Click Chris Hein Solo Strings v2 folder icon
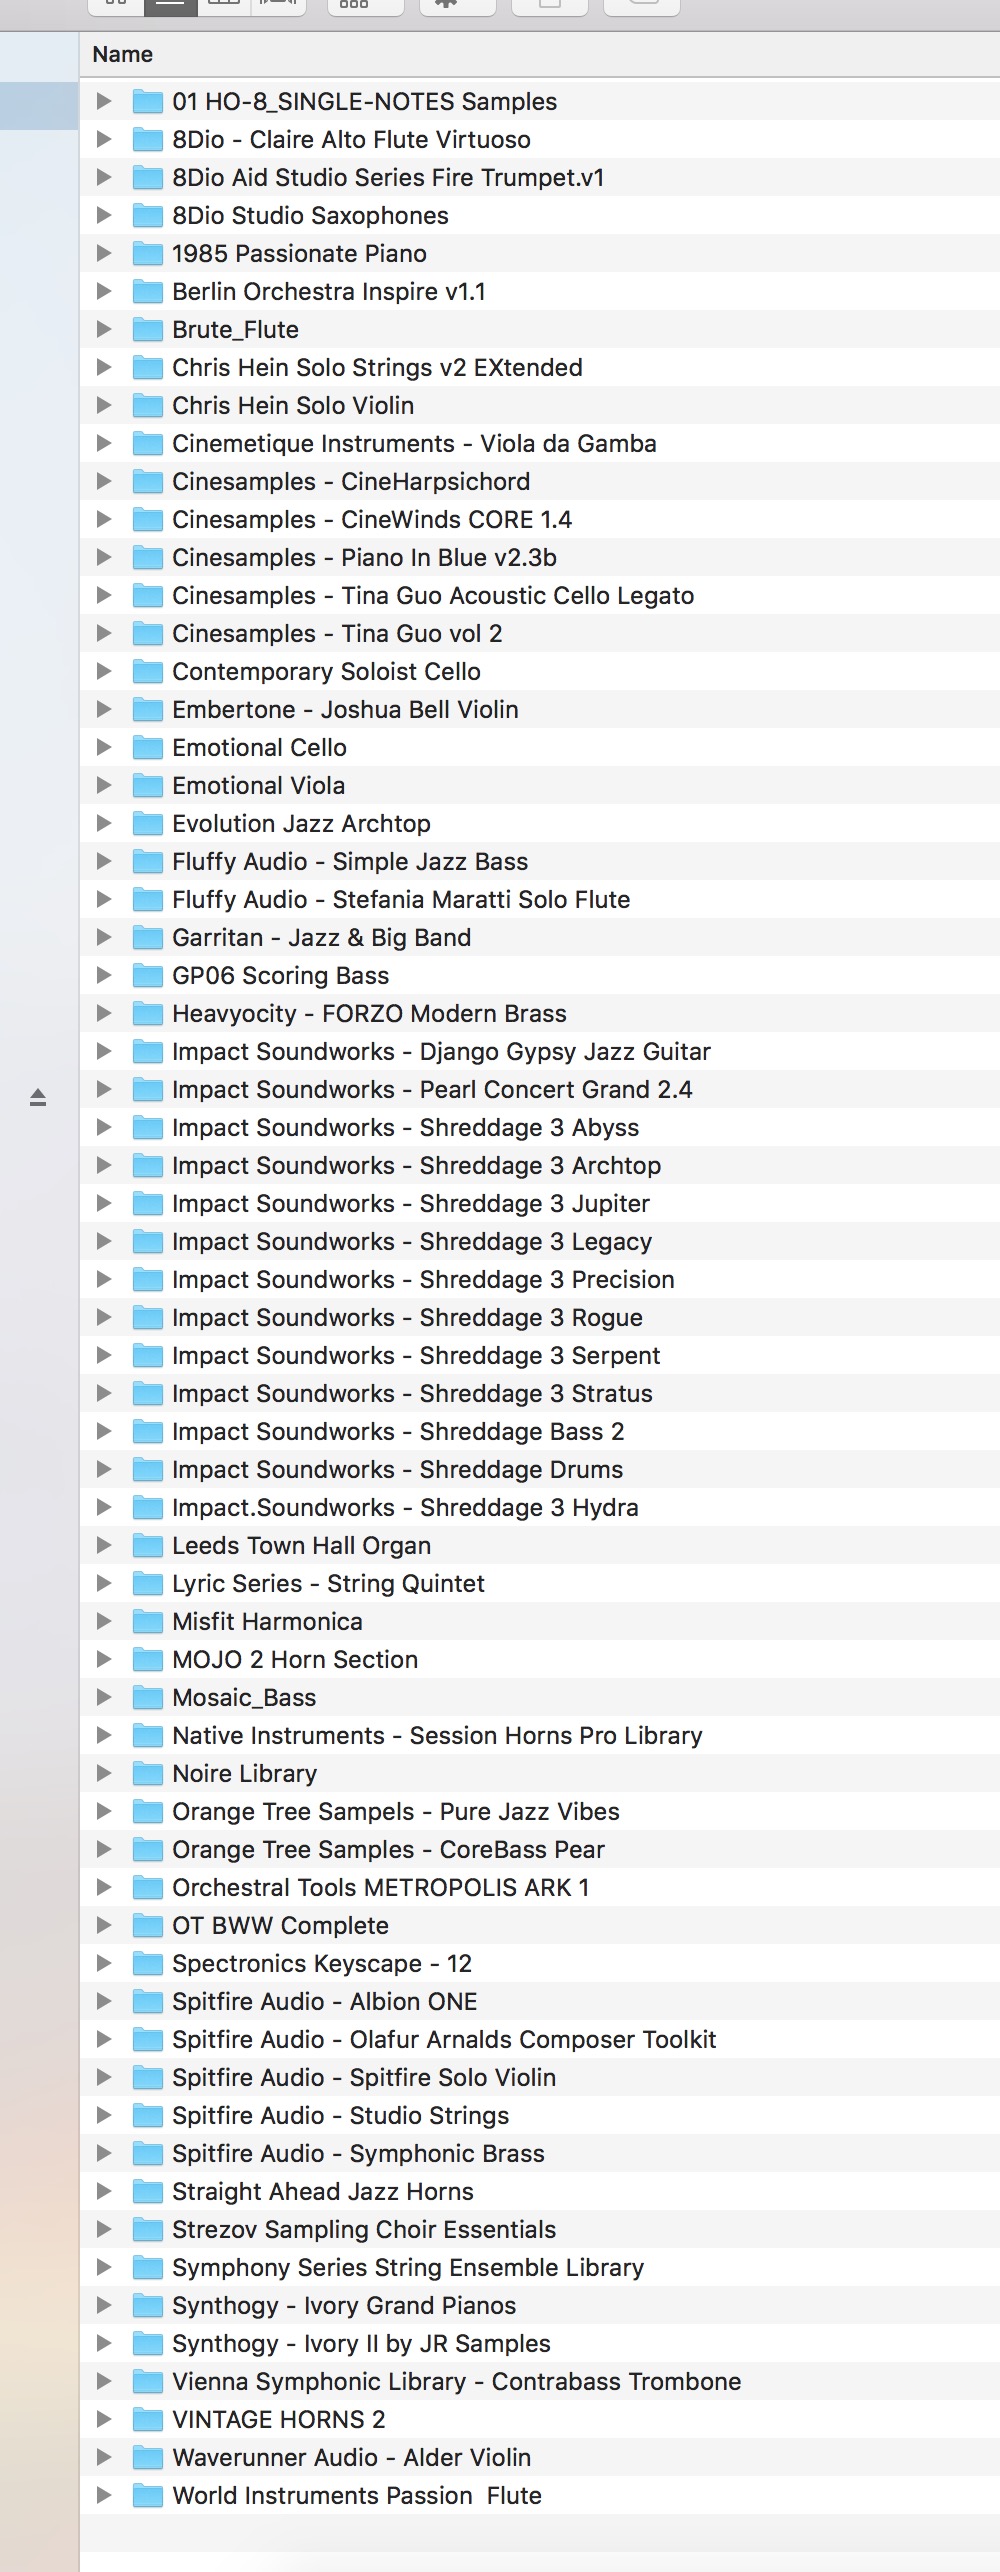The image size is (1000, 2572). click(148, 367)
